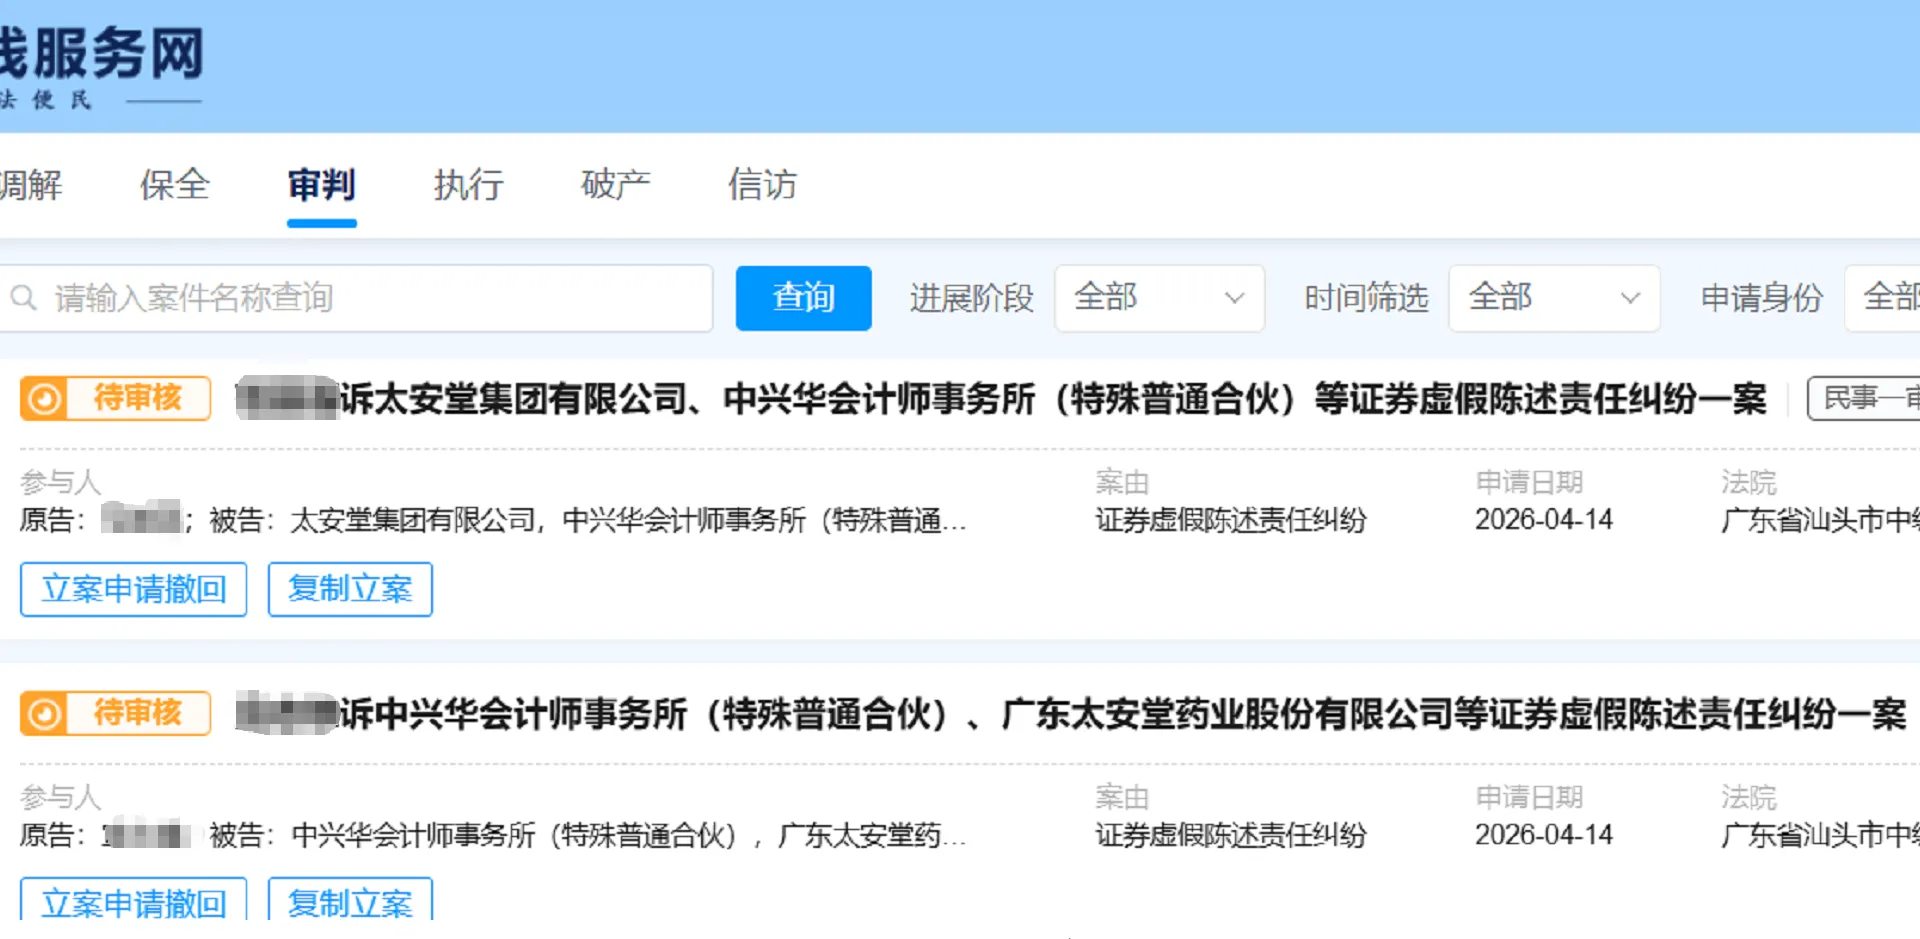Click the 民事一审 tag on first case

pyautogui.click(x=1864, y=398)
